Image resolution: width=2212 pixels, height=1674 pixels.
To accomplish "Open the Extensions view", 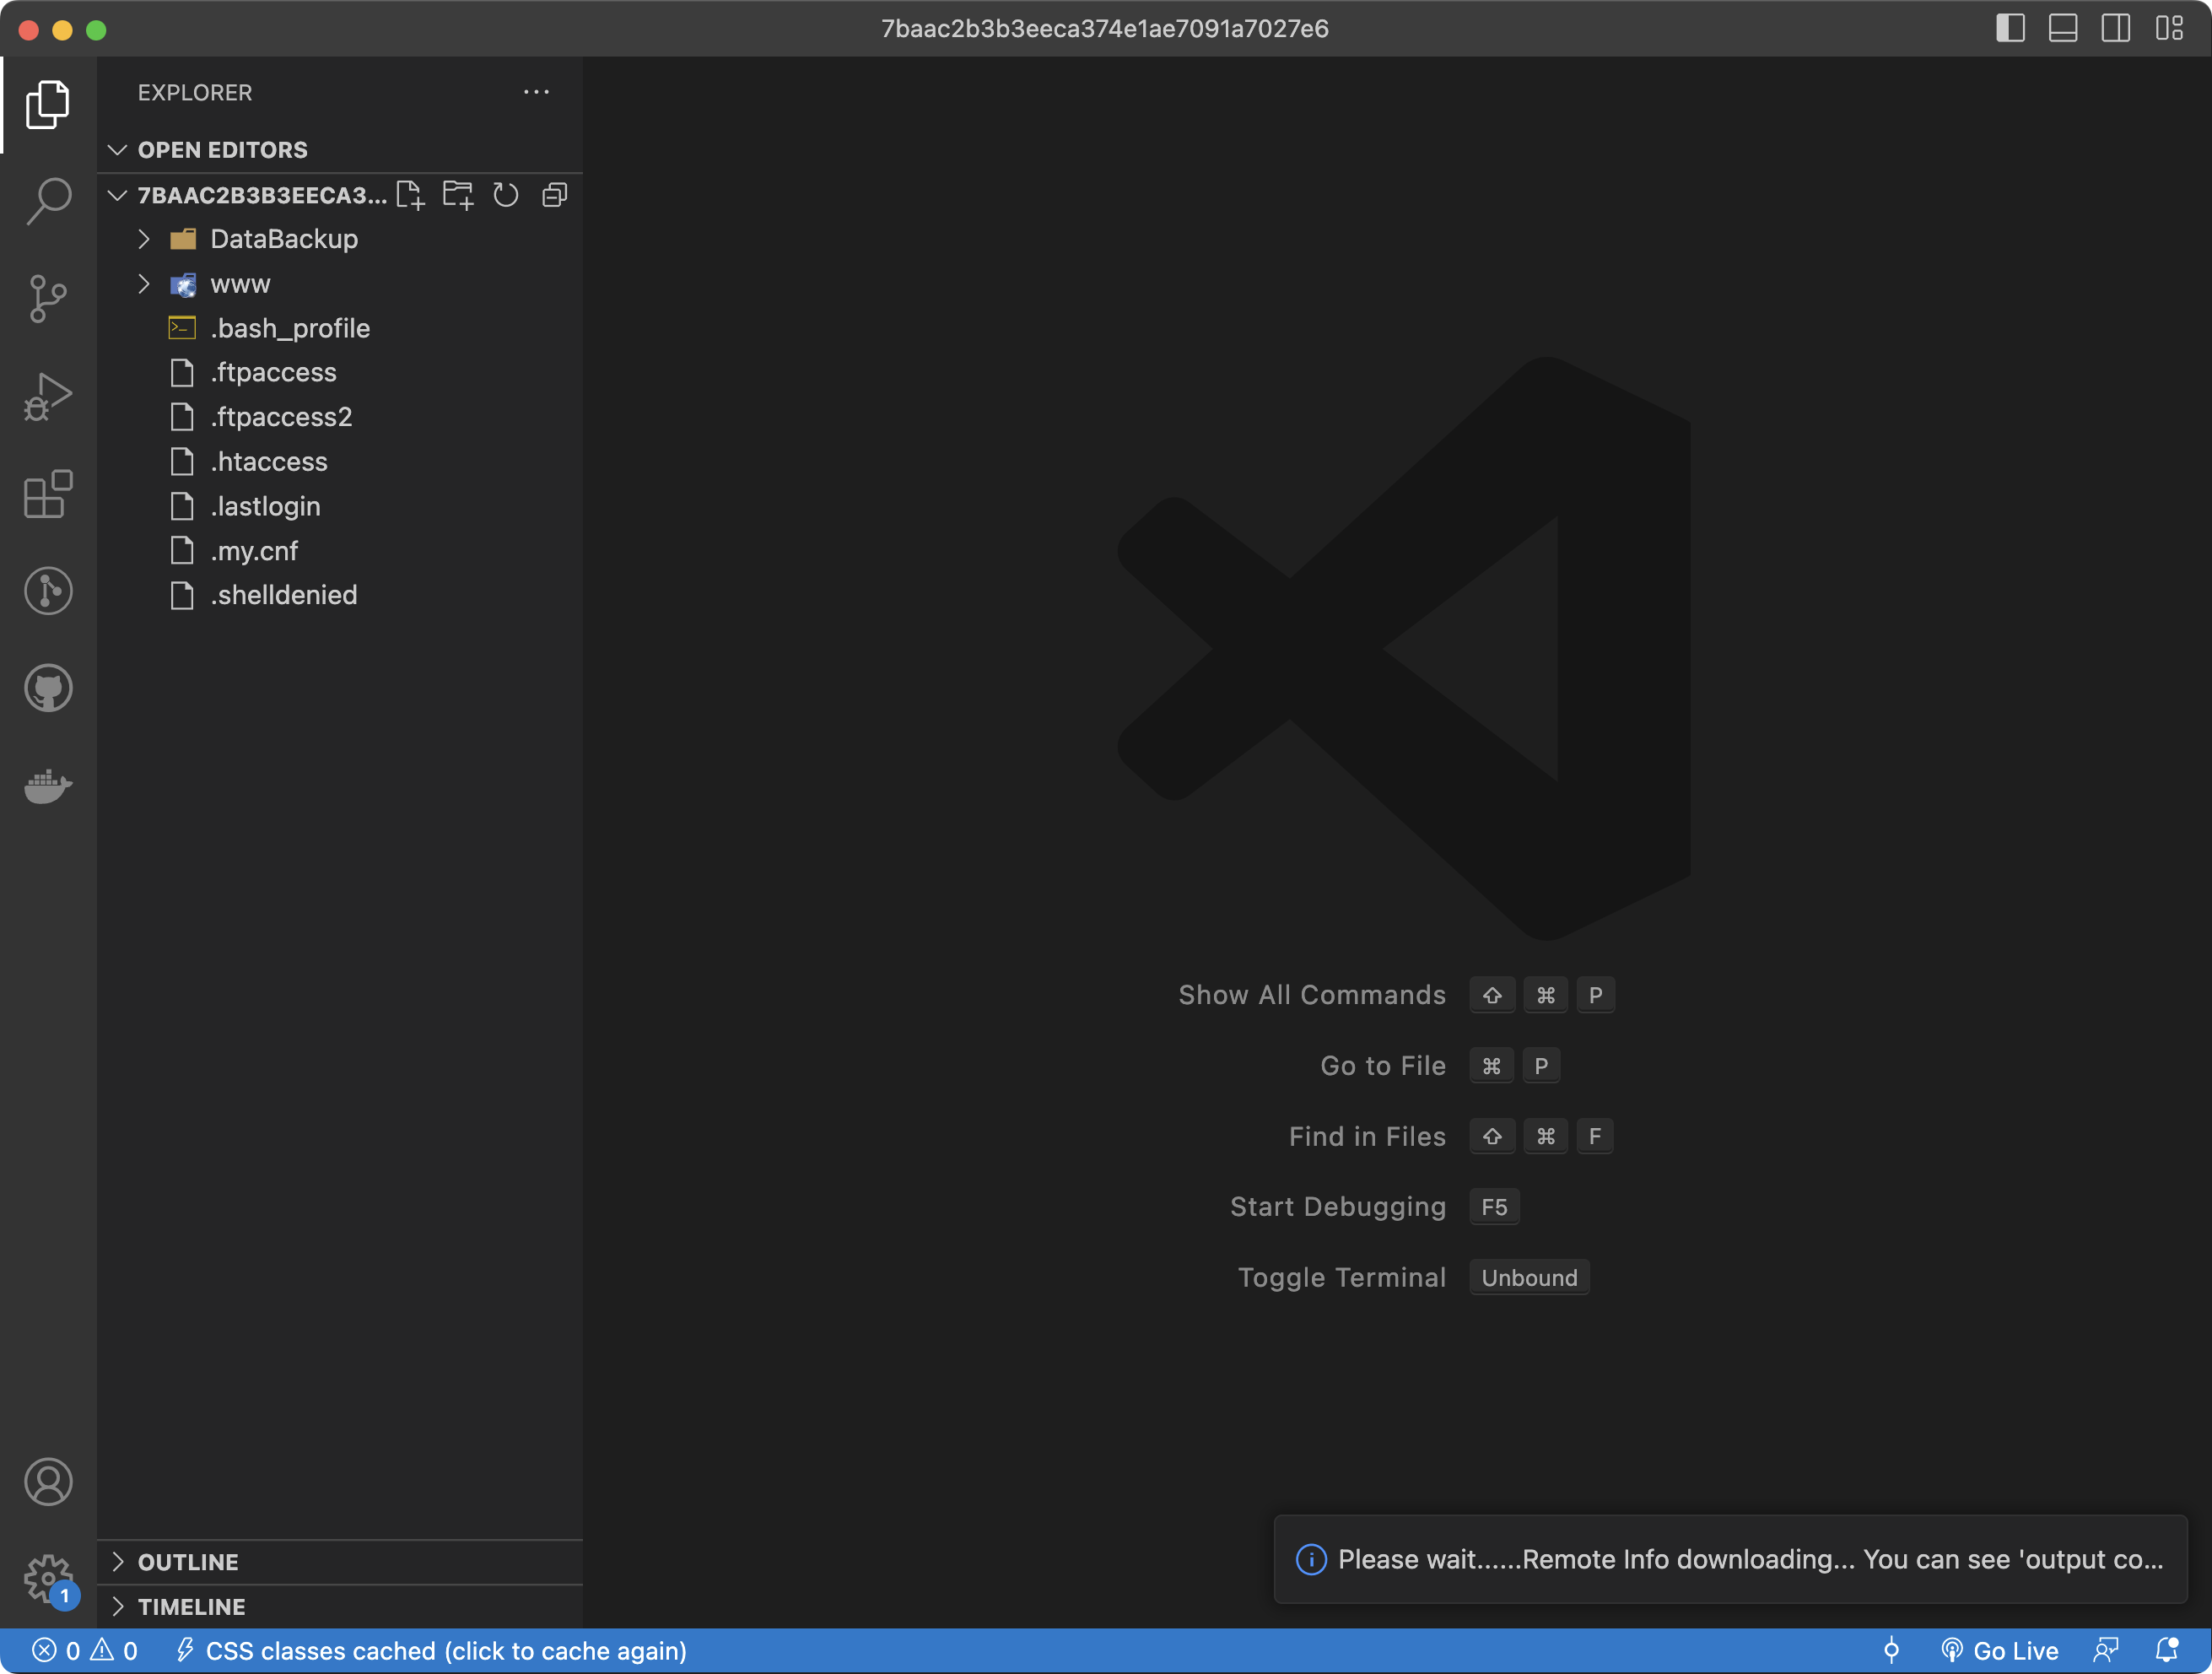I will click(x=48, y=494).
